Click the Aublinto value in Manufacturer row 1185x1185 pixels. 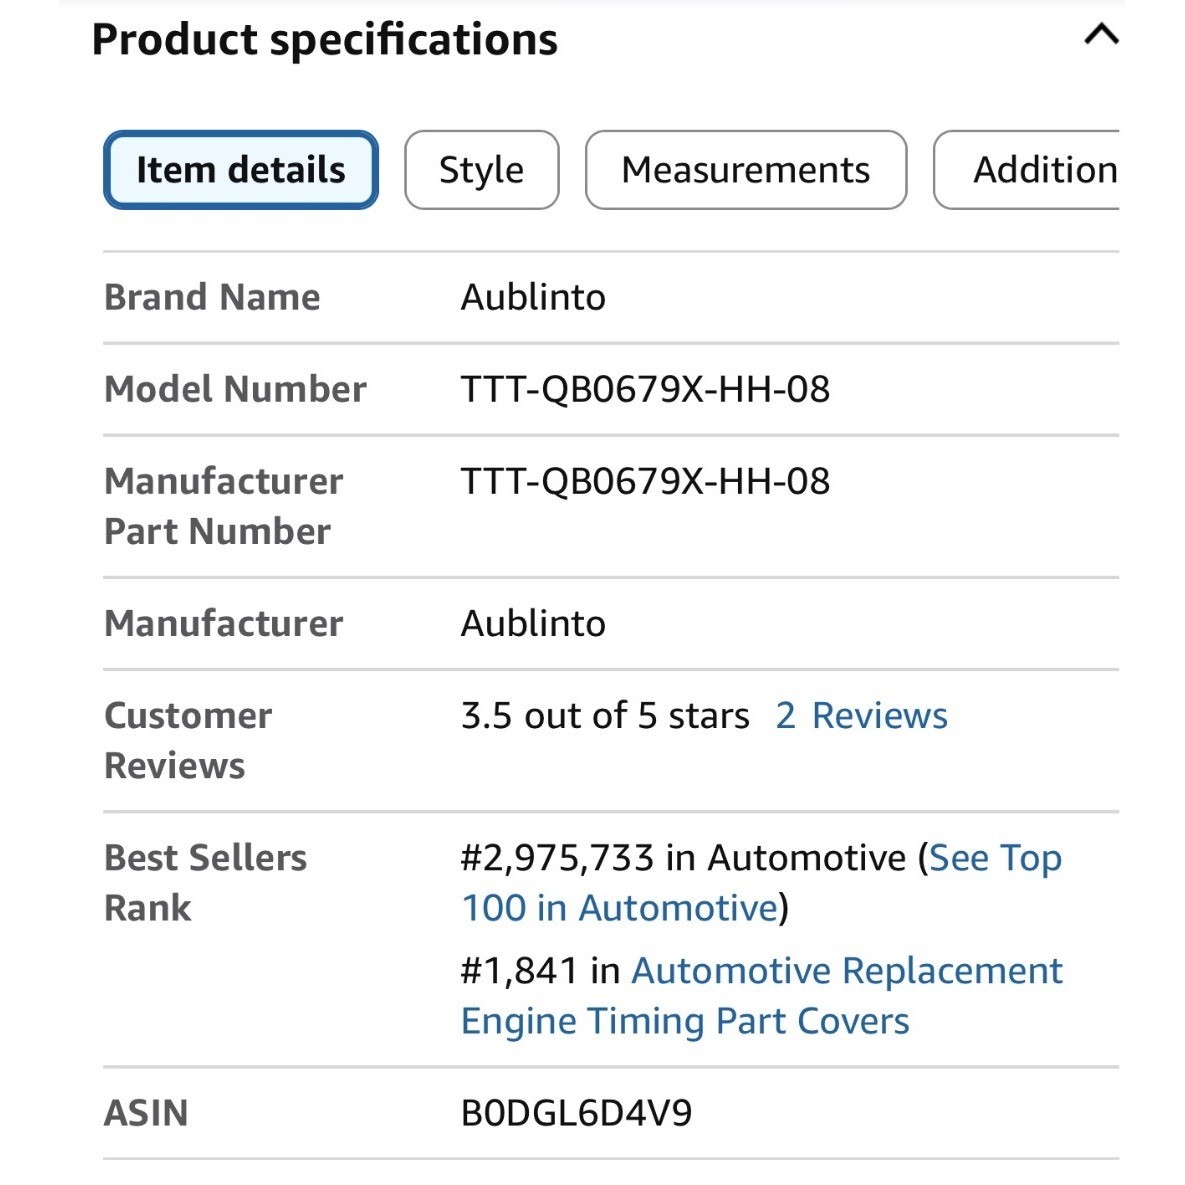click(x=533, y=624)
